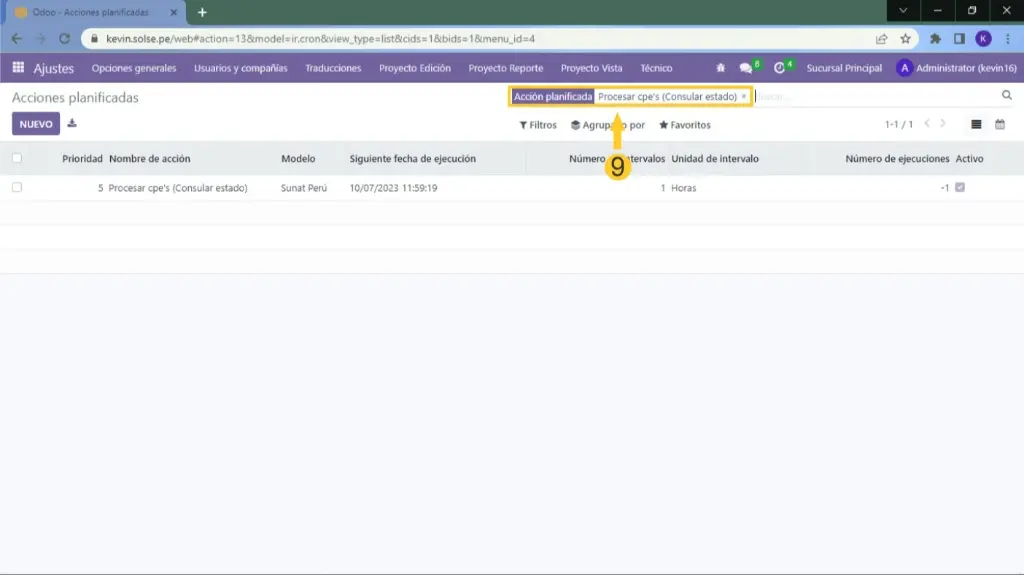Click the search magnifier icon

1007,96
